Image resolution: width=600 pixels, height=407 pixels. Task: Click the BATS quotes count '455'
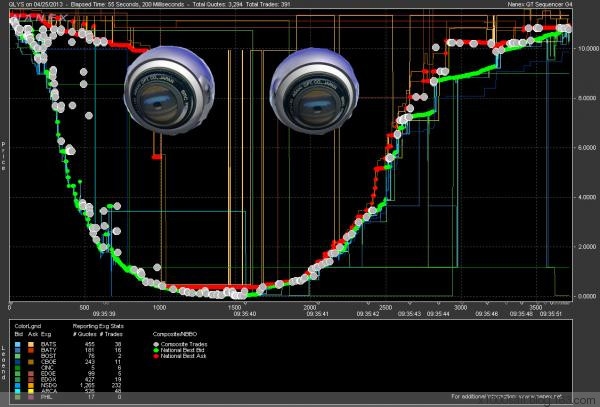point(89,344)
